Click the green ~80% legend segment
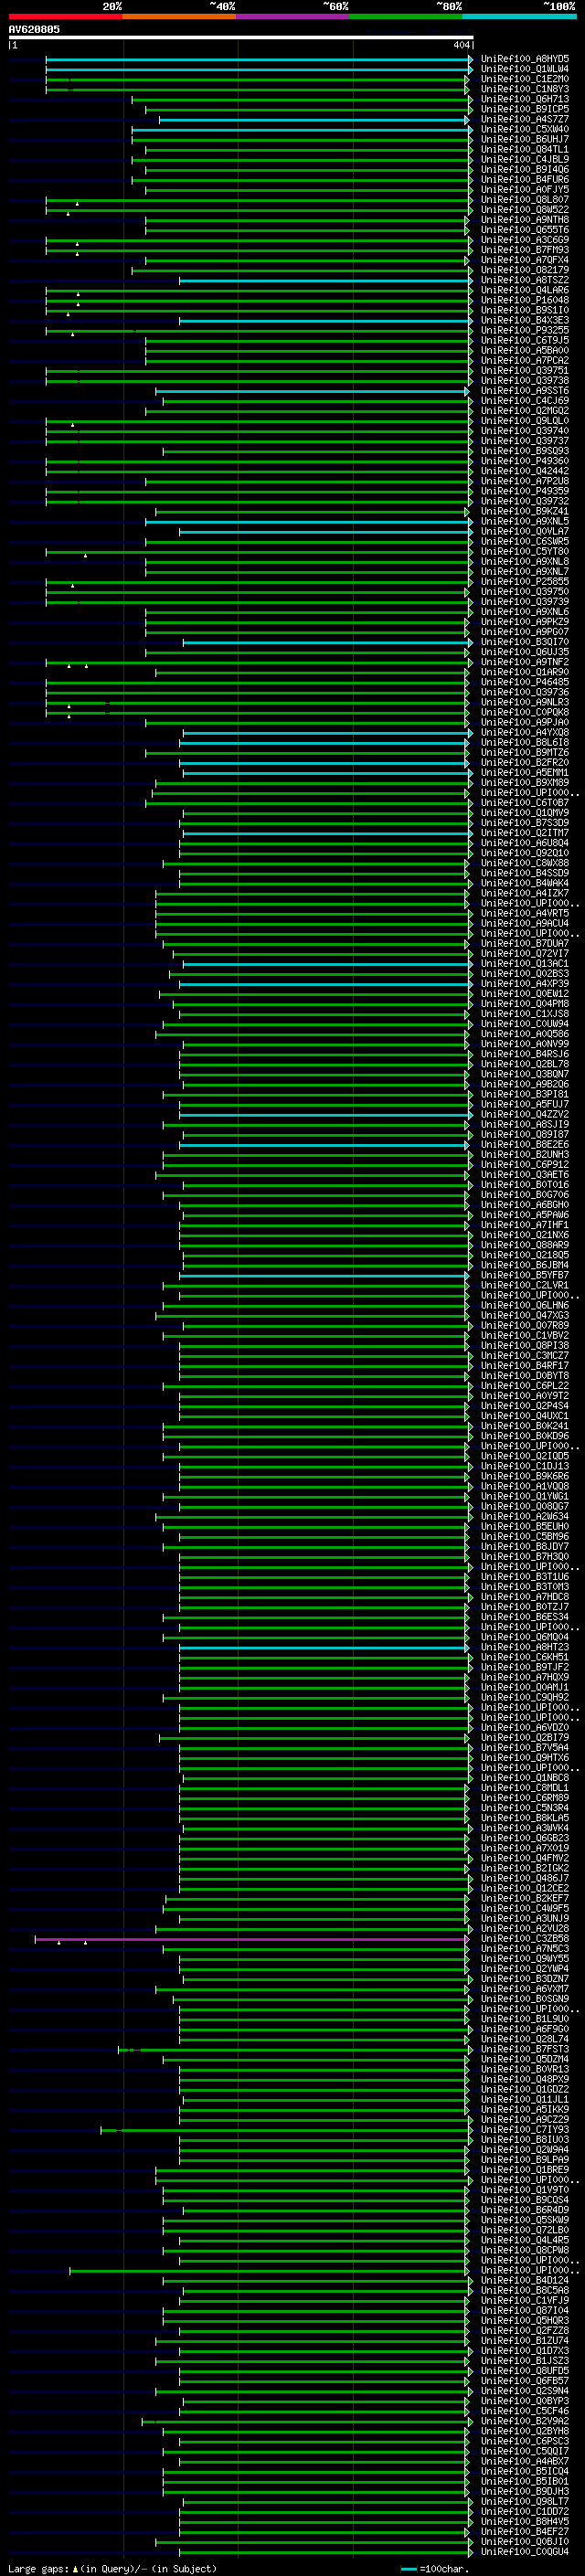 coord(406,17)
